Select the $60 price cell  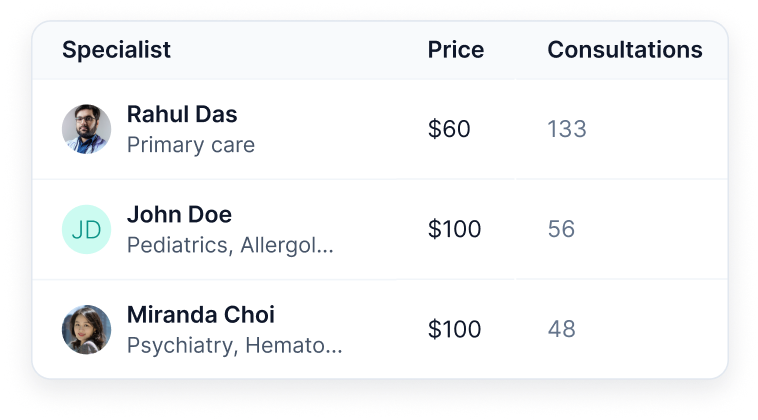[x=449, y=129]
